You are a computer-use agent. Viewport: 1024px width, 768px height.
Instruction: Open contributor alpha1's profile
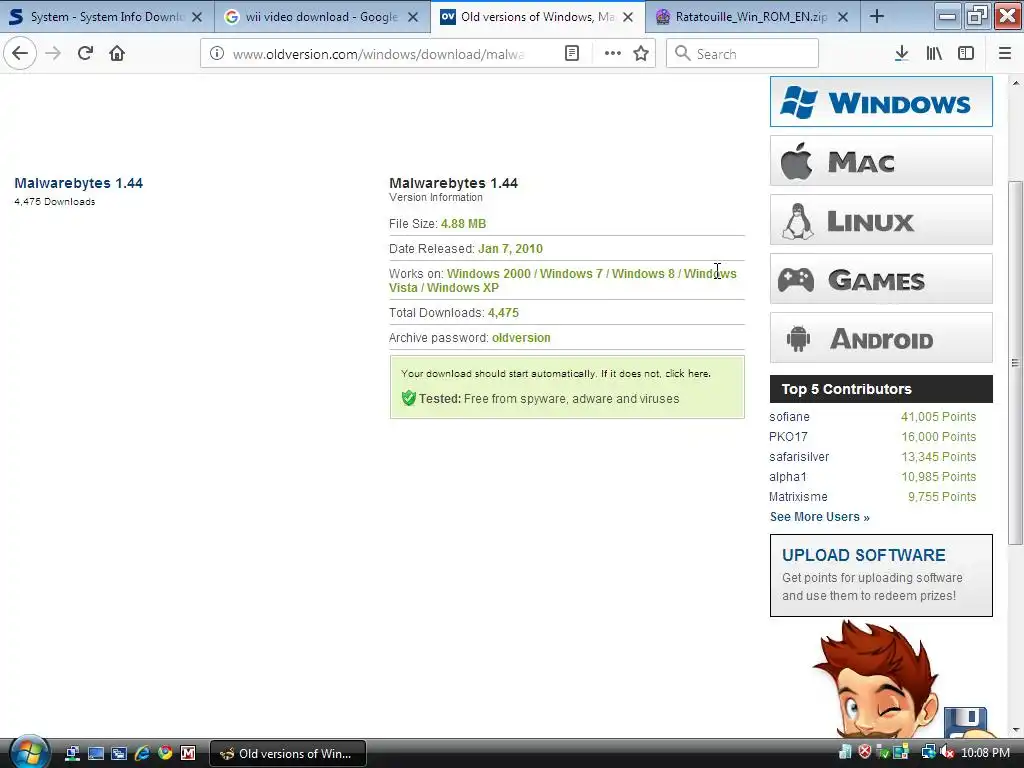tap(788, 477)
